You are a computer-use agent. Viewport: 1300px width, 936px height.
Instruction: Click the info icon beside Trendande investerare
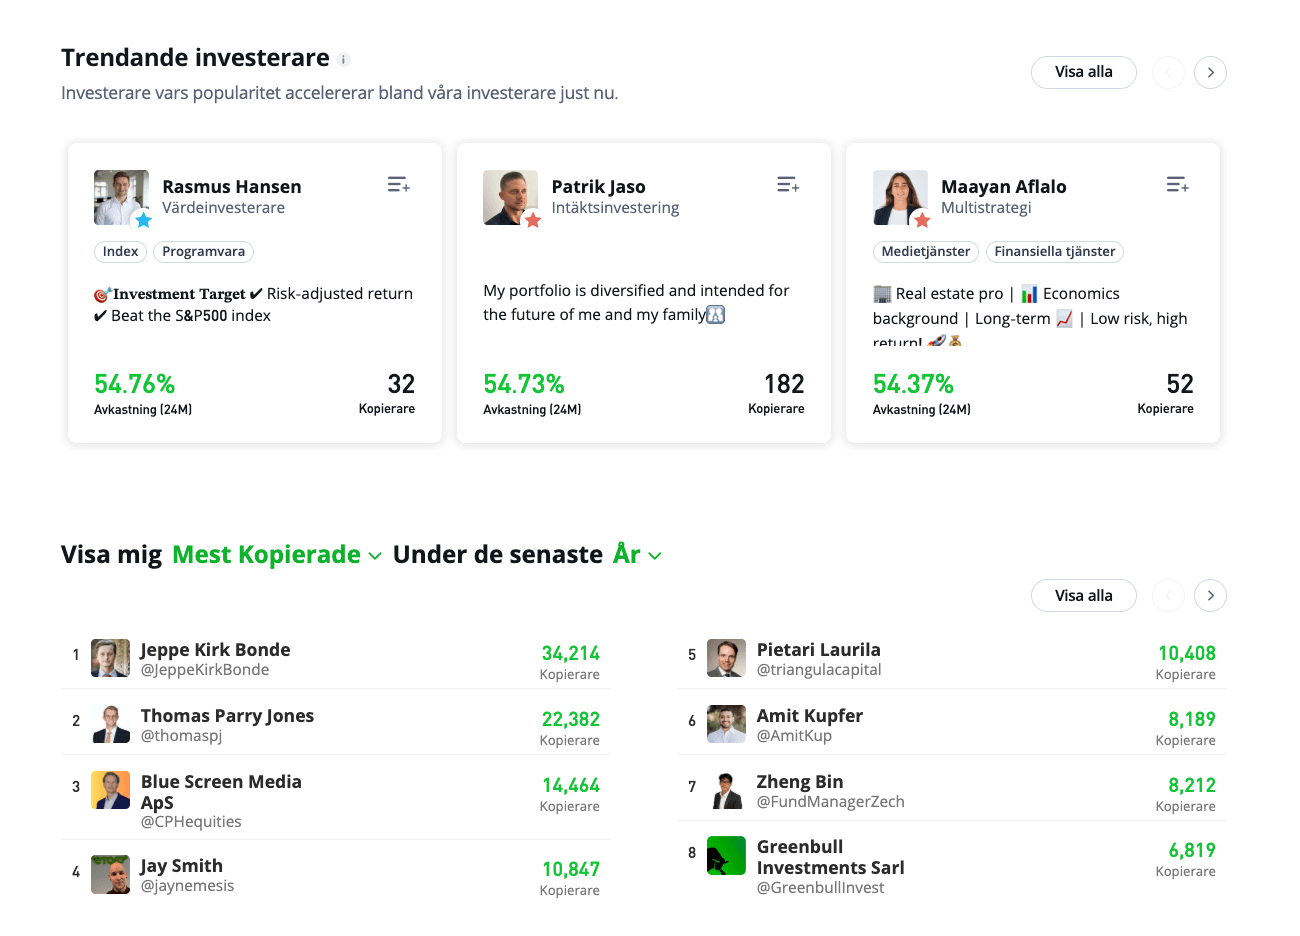(x=343, y=59)
